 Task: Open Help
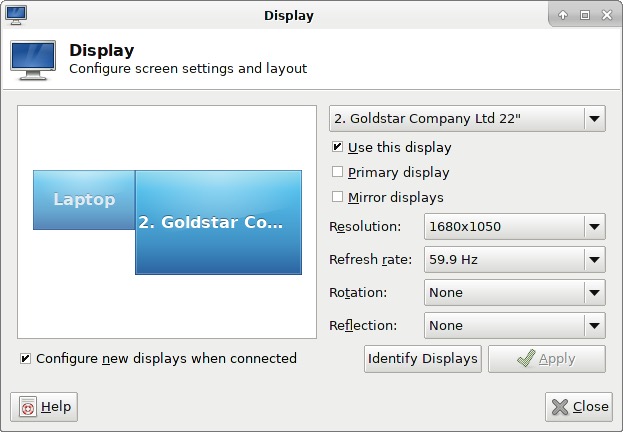click(x=44, y=407)
